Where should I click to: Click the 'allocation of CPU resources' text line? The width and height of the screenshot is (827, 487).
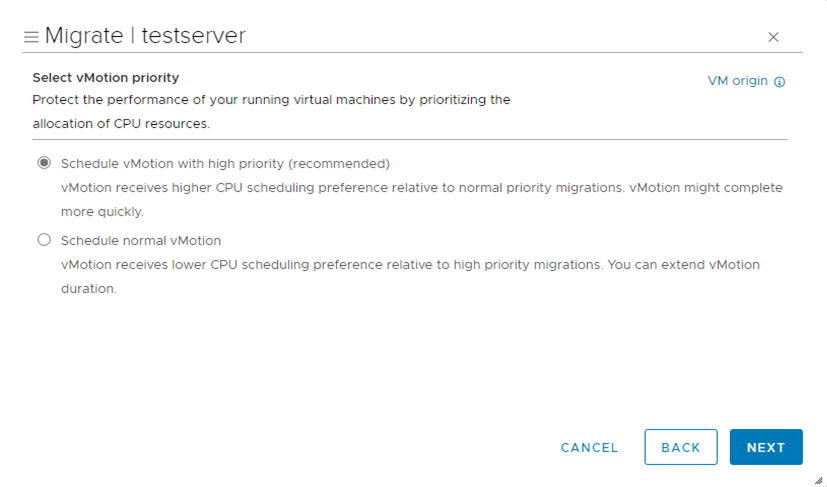(121, 123)
